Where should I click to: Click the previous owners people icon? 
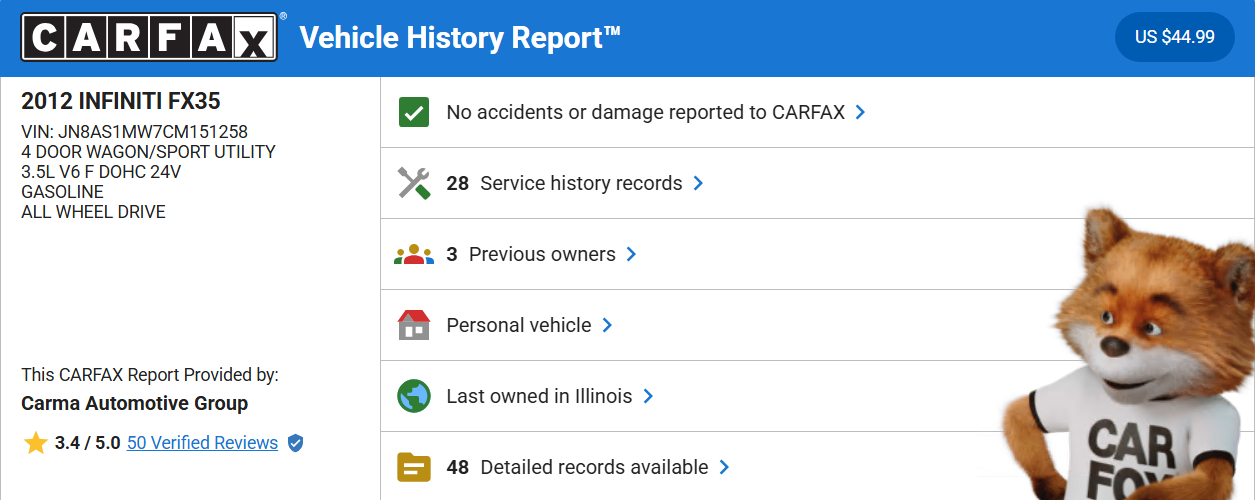pyautogui.click(x=413, y=254)
